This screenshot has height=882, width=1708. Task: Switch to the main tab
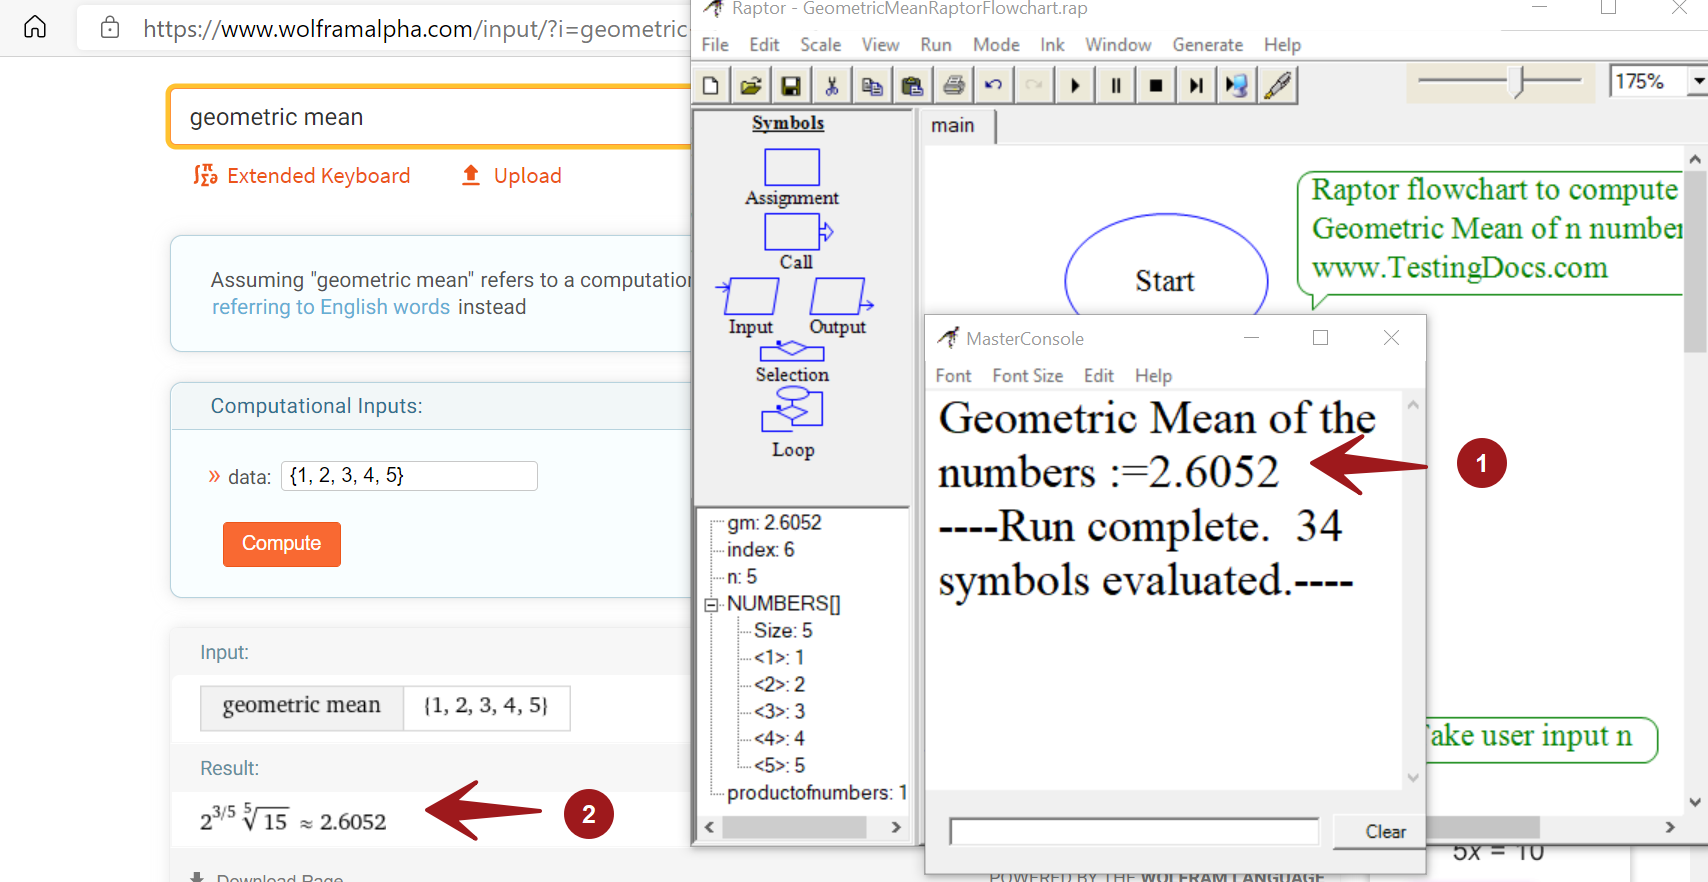coord(953,126)
